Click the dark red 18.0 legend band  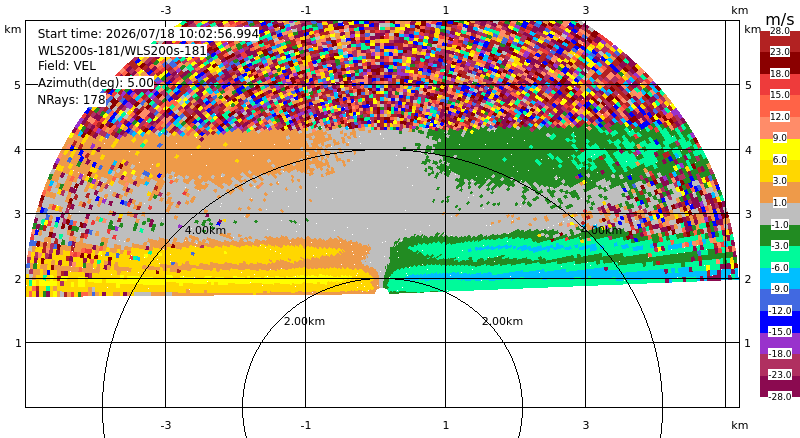coord(780,63)
